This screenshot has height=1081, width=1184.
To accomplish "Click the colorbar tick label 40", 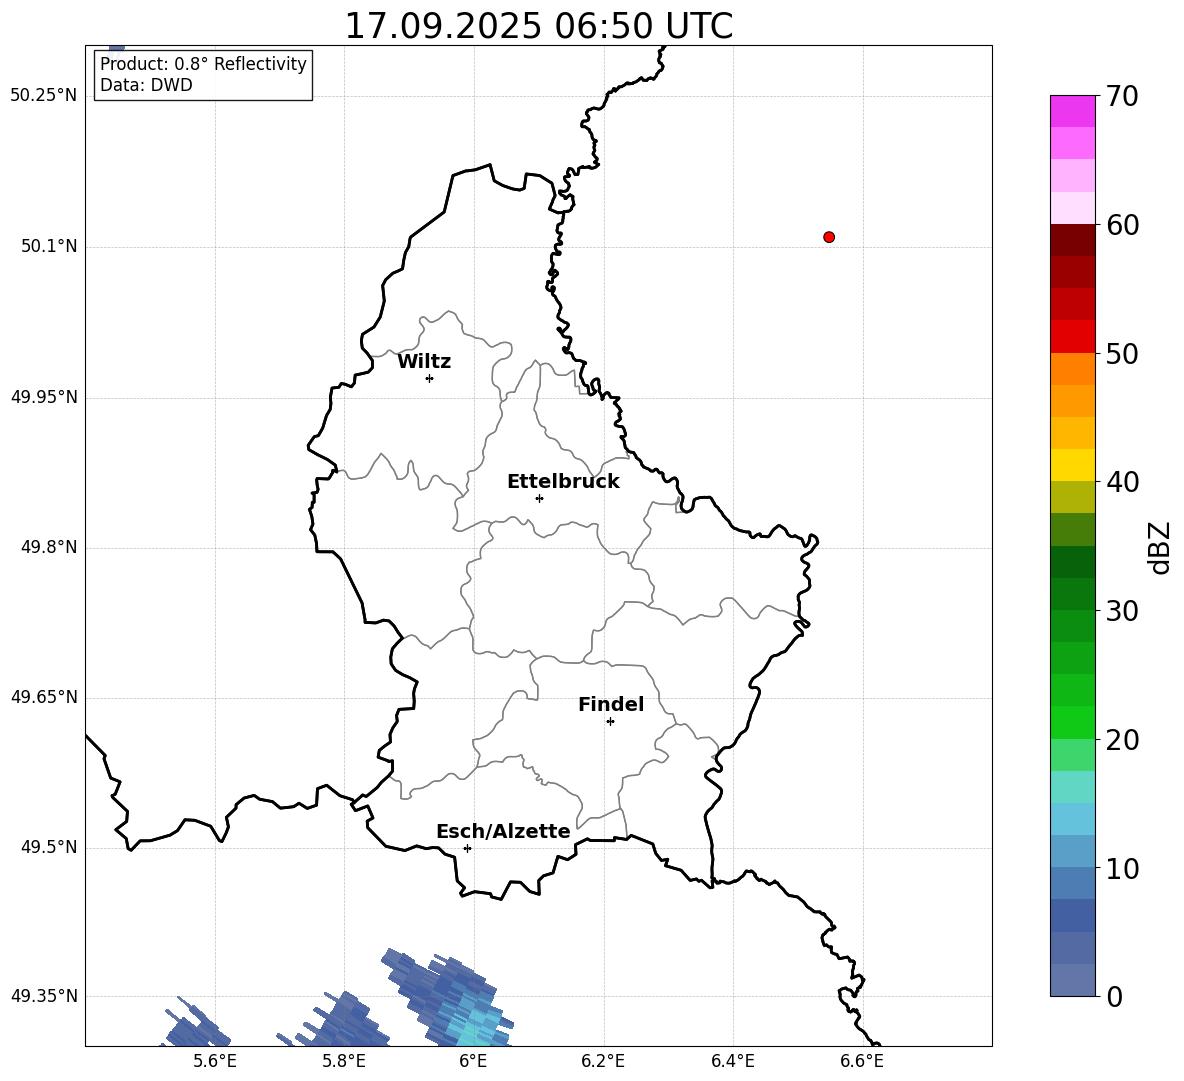I will point(1122,482).
